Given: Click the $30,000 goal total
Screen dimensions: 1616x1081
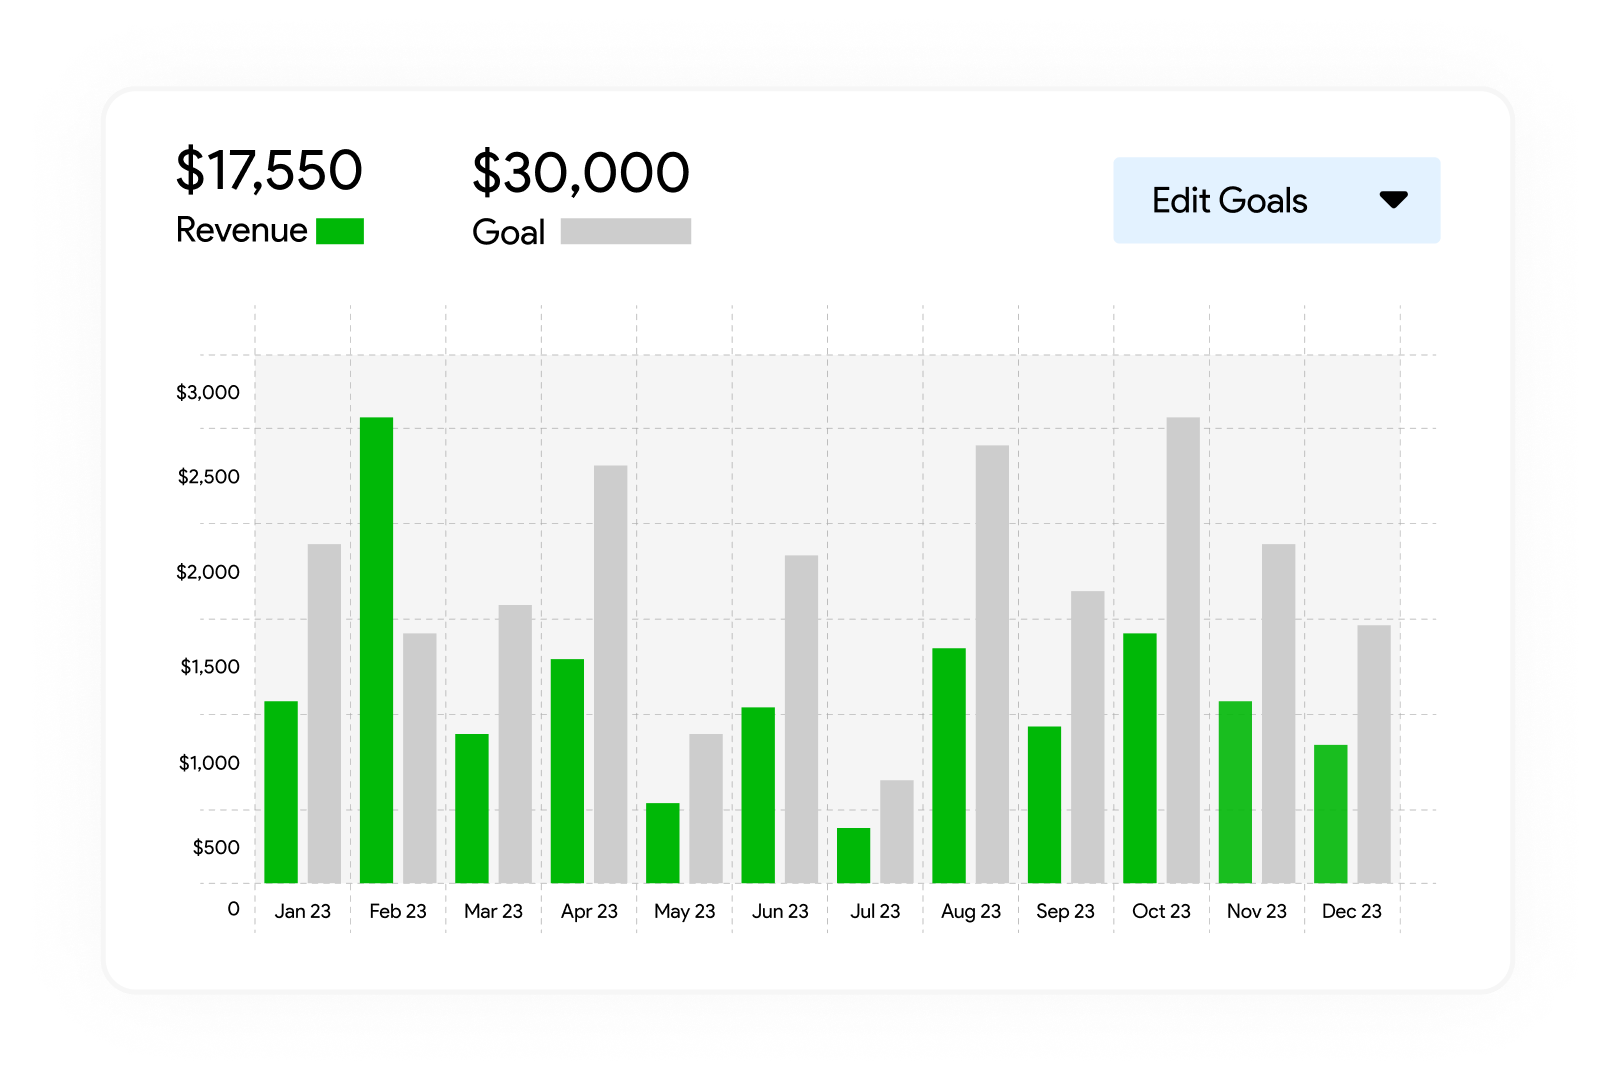Looking at the screenshot, I should [580, 172].
